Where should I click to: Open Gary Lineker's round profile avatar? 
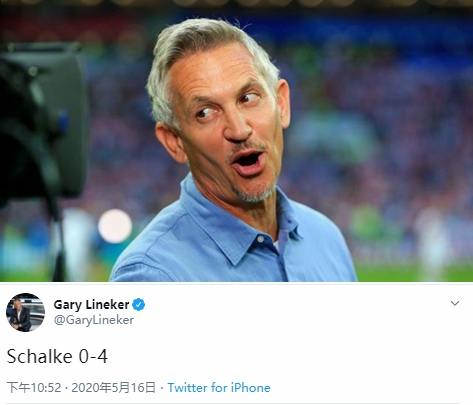click(x=25, y=312)
